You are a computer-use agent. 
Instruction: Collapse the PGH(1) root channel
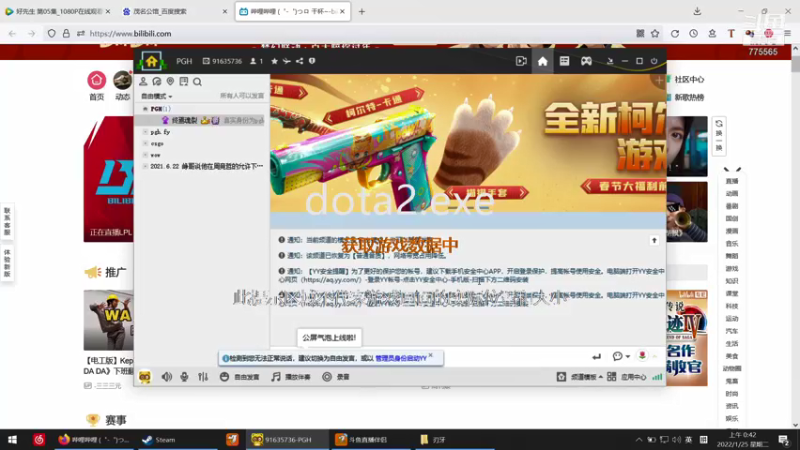[x=145, y=109]
